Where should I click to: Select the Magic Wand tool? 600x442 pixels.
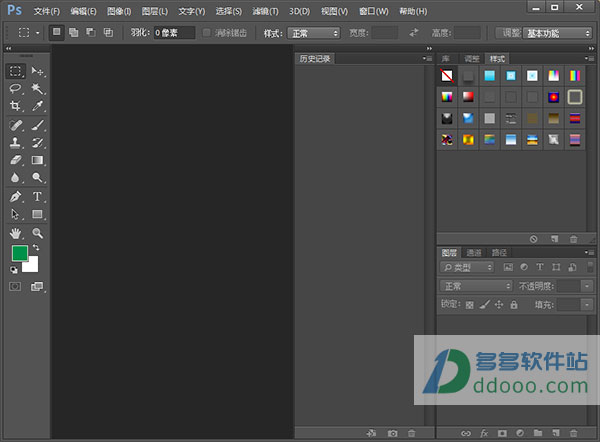38,89
